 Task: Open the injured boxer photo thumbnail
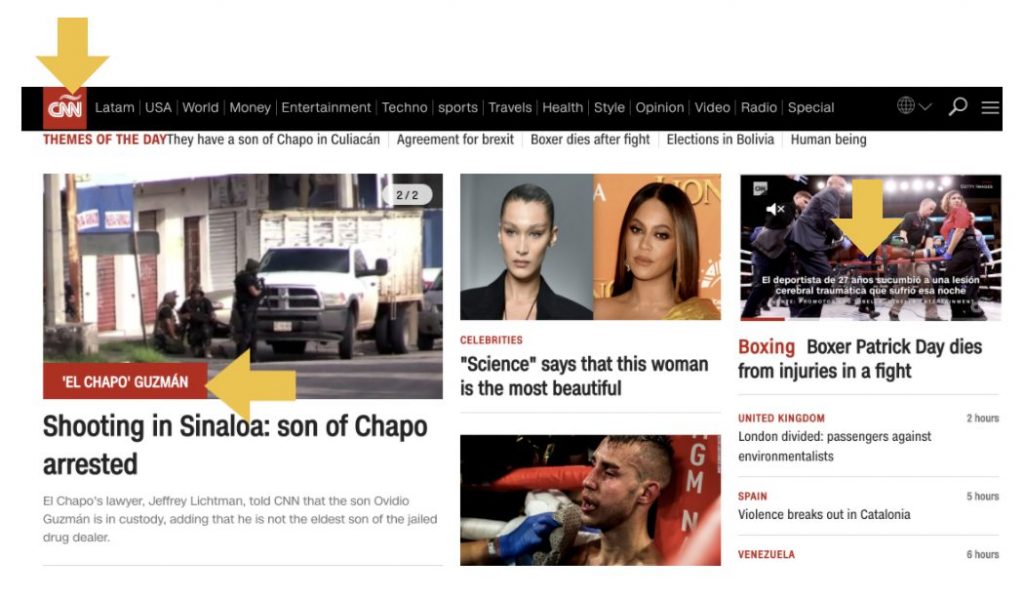(590, 500)
